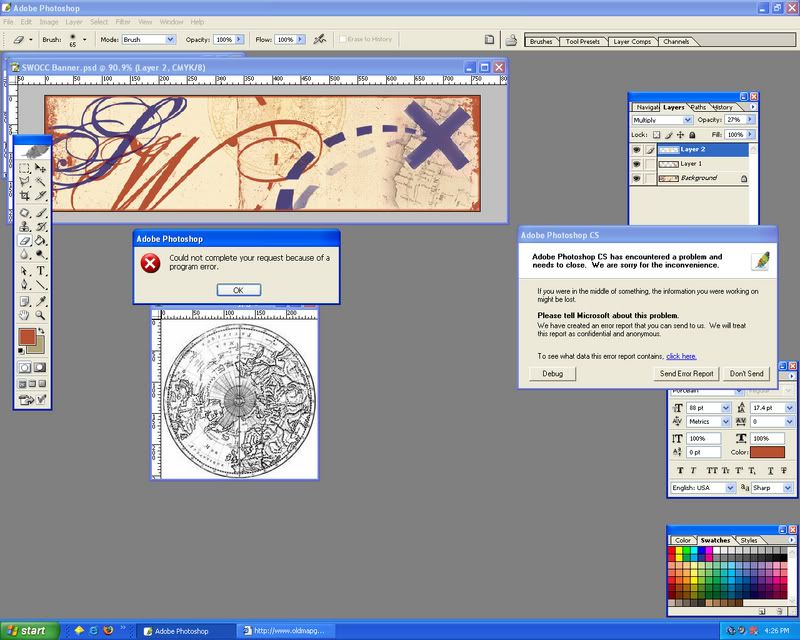800x640 pixels.
Task: Click the foreground color swatch in toolbox
Action: pos(27,337)
